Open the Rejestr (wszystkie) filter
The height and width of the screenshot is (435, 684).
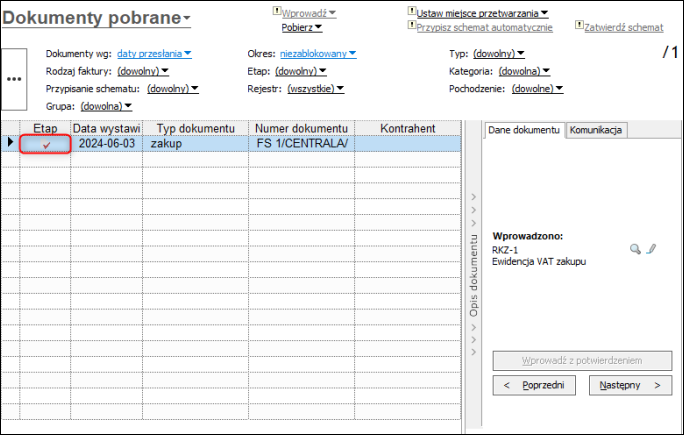coord(316,89)
